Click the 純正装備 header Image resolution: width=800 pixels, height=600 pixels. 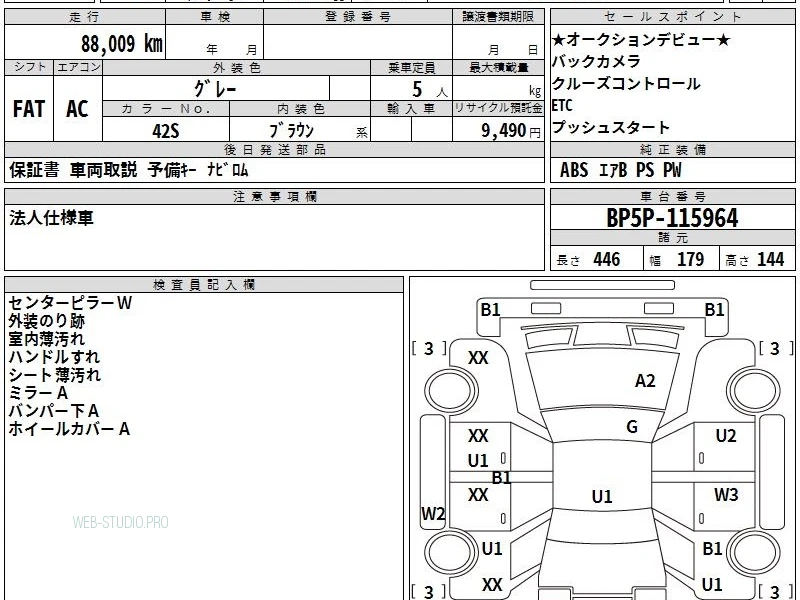pyautogui.click(x=672, y=149)
